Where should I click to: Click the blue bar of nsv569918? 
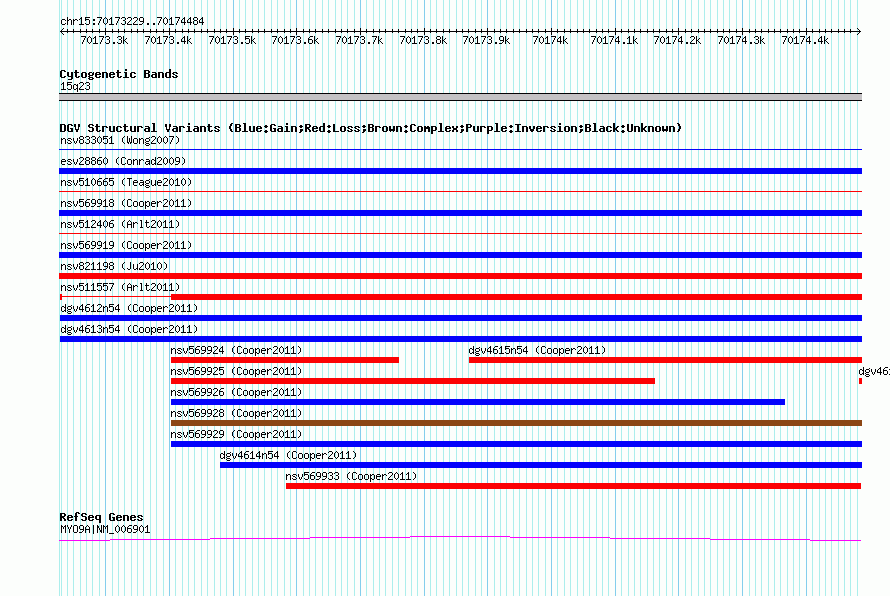[x=460, y=213]
